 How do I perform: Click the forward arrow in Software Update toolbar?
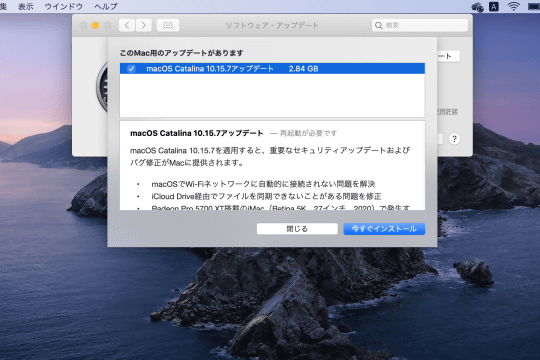click(144, 25)
